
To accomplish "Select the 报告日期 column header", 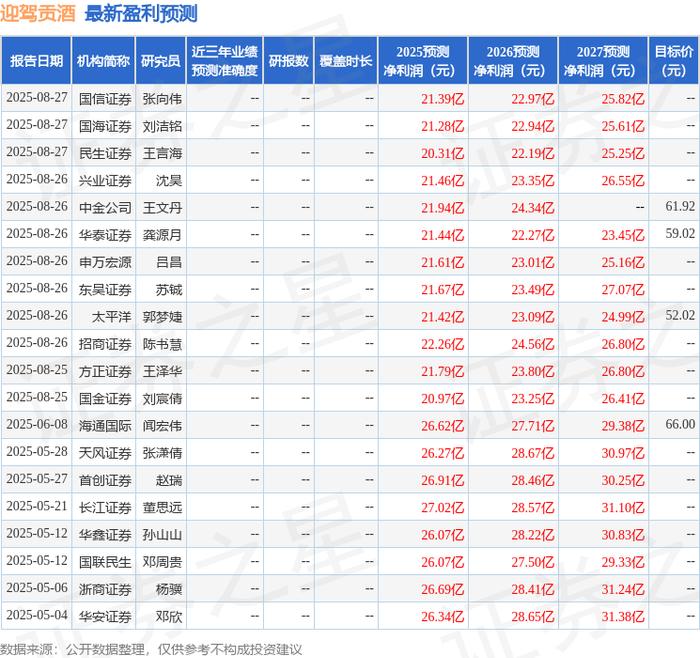I will [x=36, y=61].
